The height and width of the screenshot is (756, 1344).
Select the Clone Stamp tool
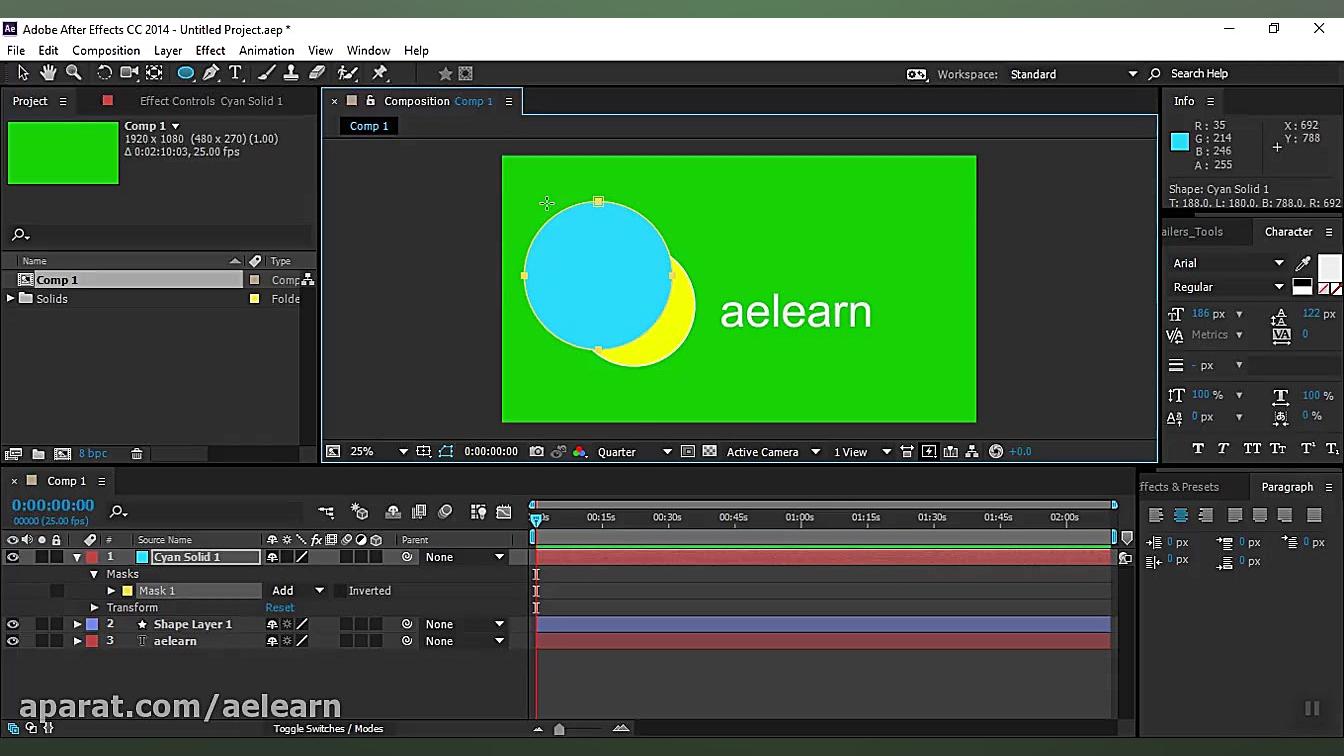(x=291, y=73)
